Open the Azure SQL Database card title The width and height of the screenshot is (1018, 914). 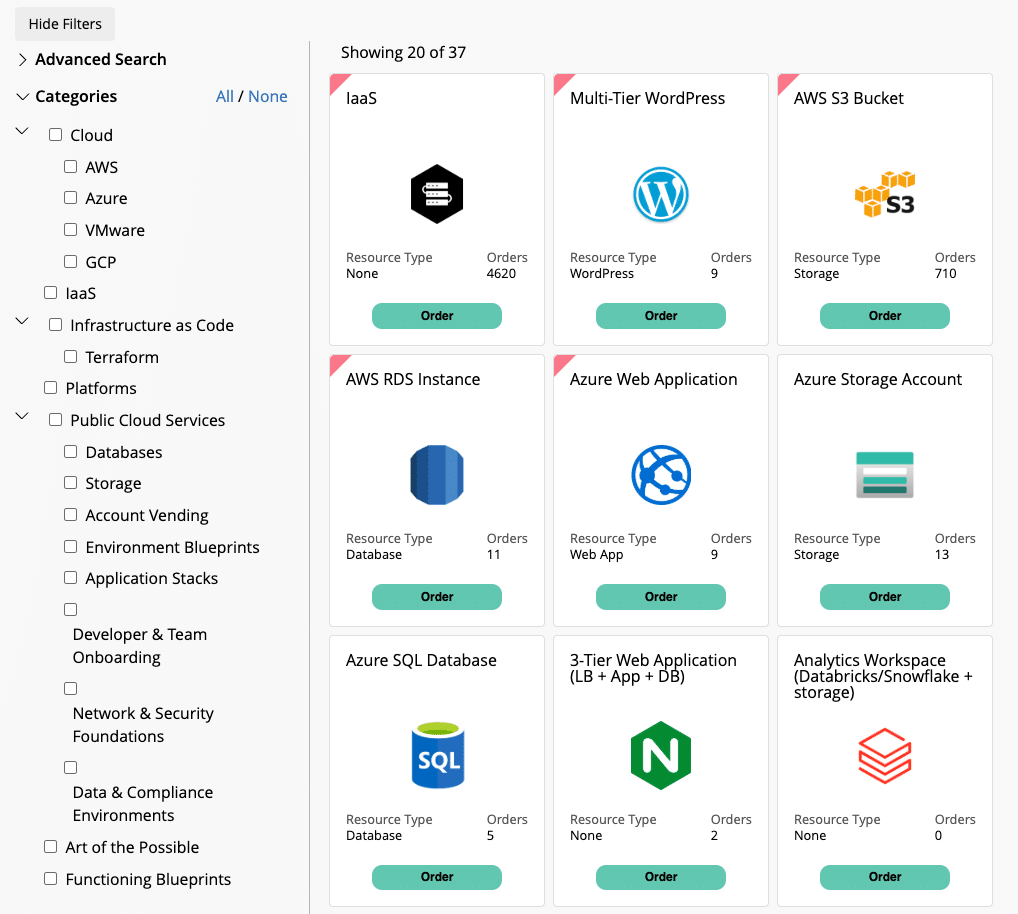(x=421, y=660)
